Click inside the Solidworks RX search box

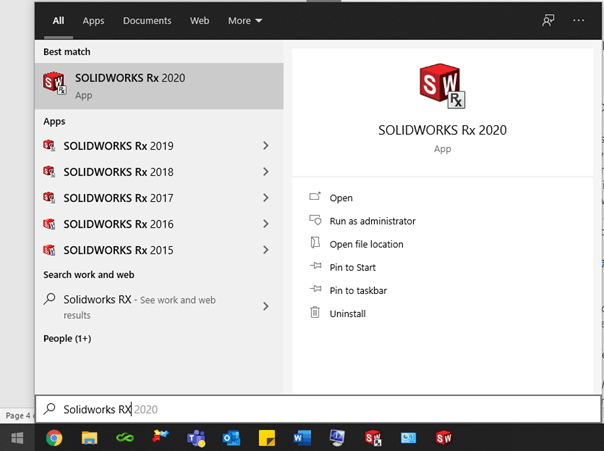pyautogui.click(x=318, y=409)
